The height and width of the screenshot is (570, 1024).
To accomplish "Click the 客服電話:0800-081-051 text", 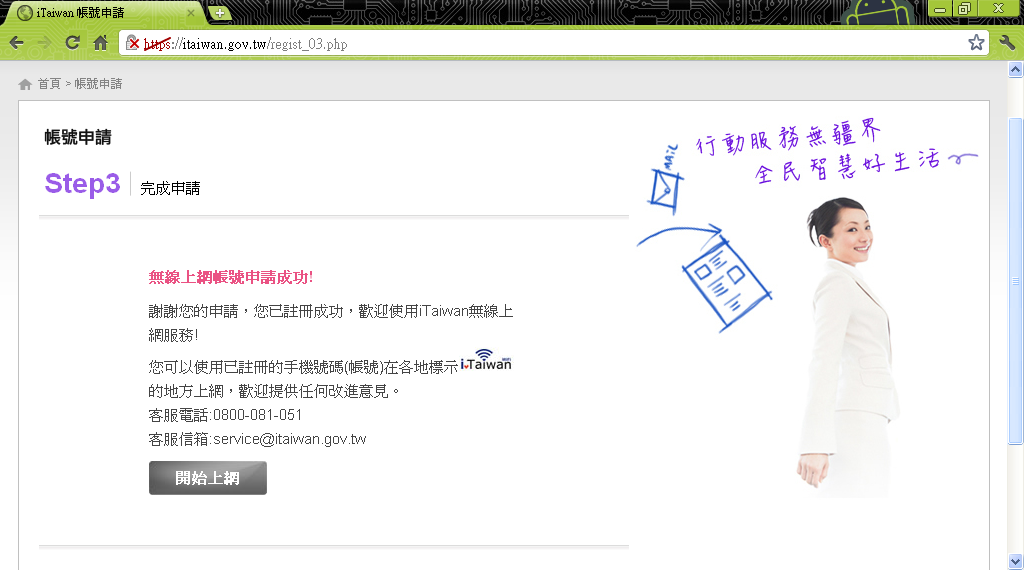I will click(225, 415).
